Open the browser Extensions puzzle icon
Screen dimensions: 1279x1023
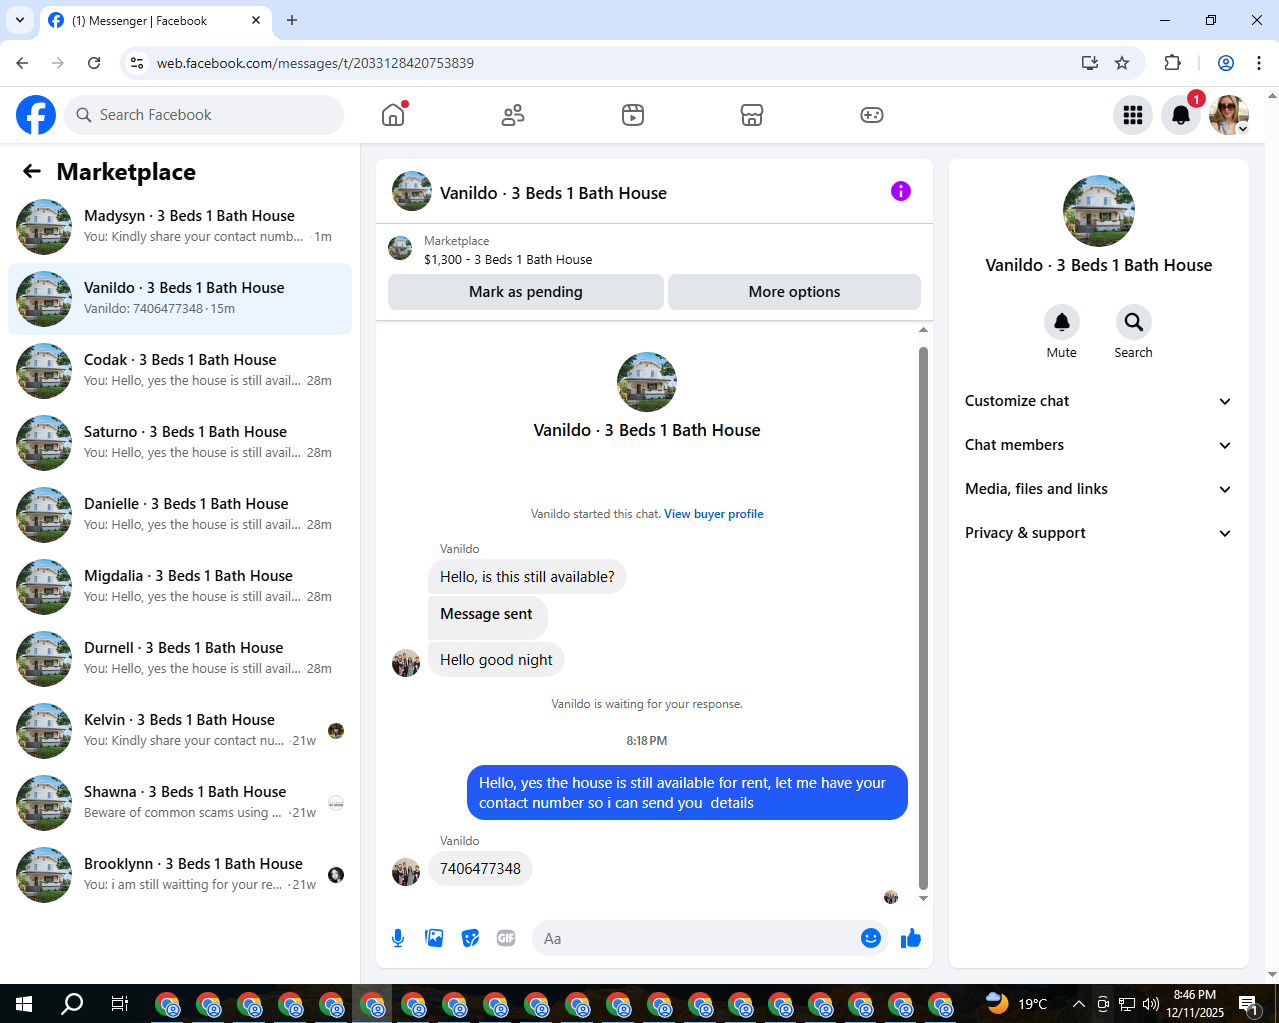[x=1173, y=63]
